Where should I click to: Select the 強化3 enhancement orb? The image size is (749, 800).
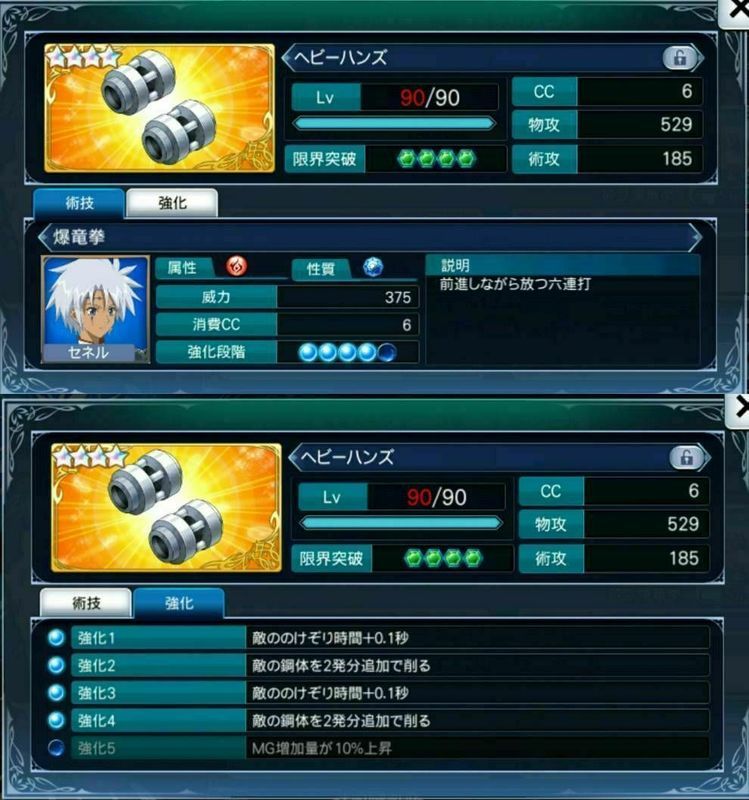[56, 693]
